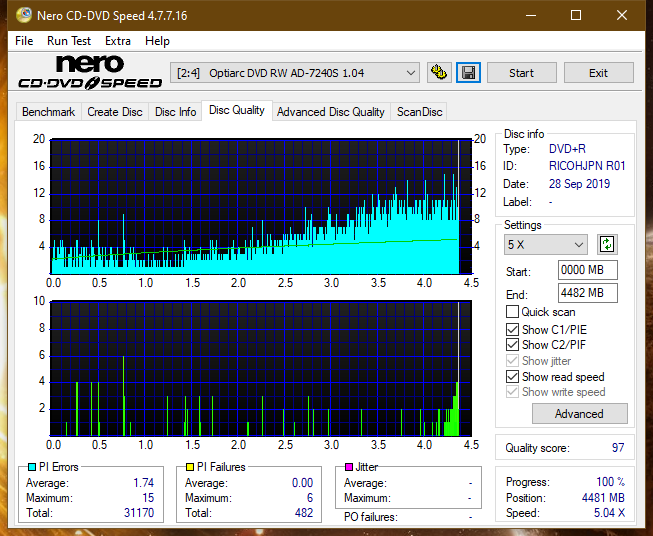Click the PI Failures graph area
653x536 pixels.
click(261, 369)
